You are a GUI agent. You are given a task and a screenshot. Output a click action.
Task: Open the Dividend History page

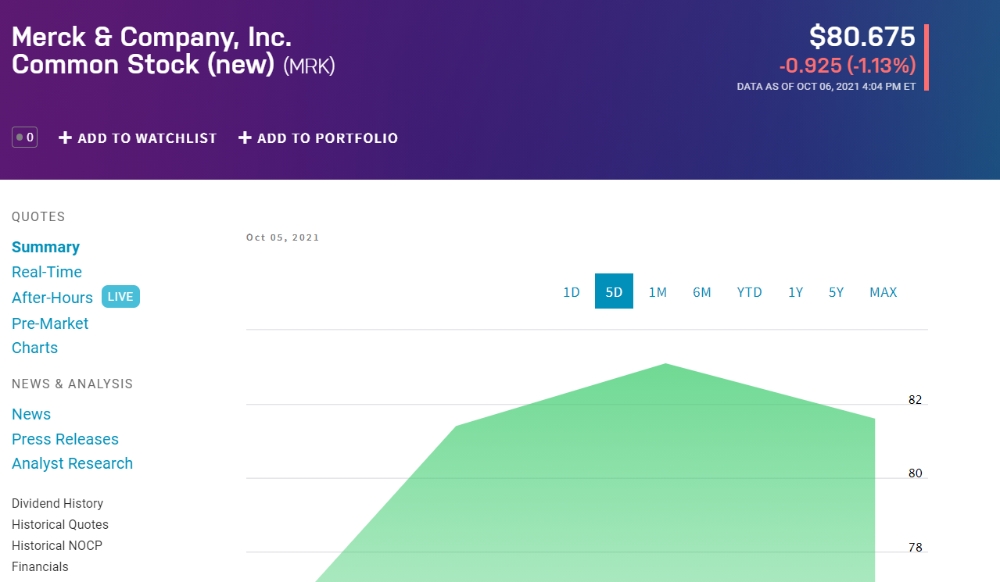[57, 503]
